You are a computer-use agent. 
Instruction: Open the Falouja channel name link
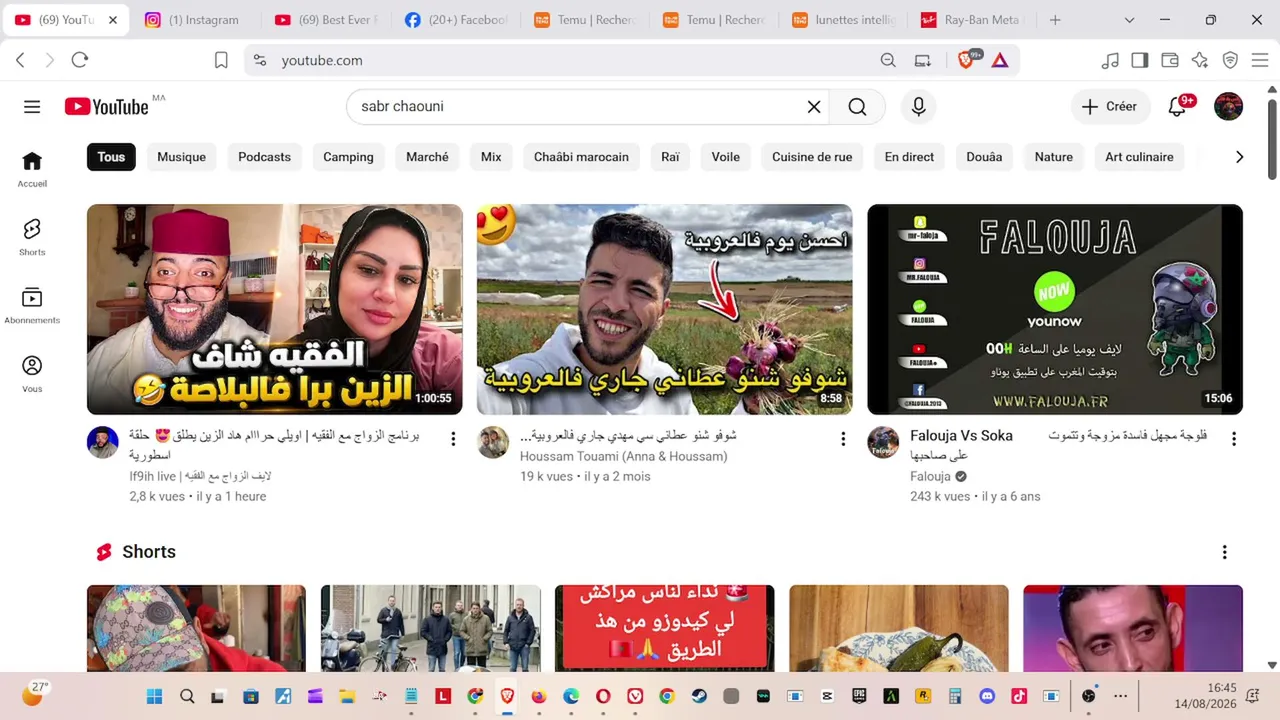[930, 476]
